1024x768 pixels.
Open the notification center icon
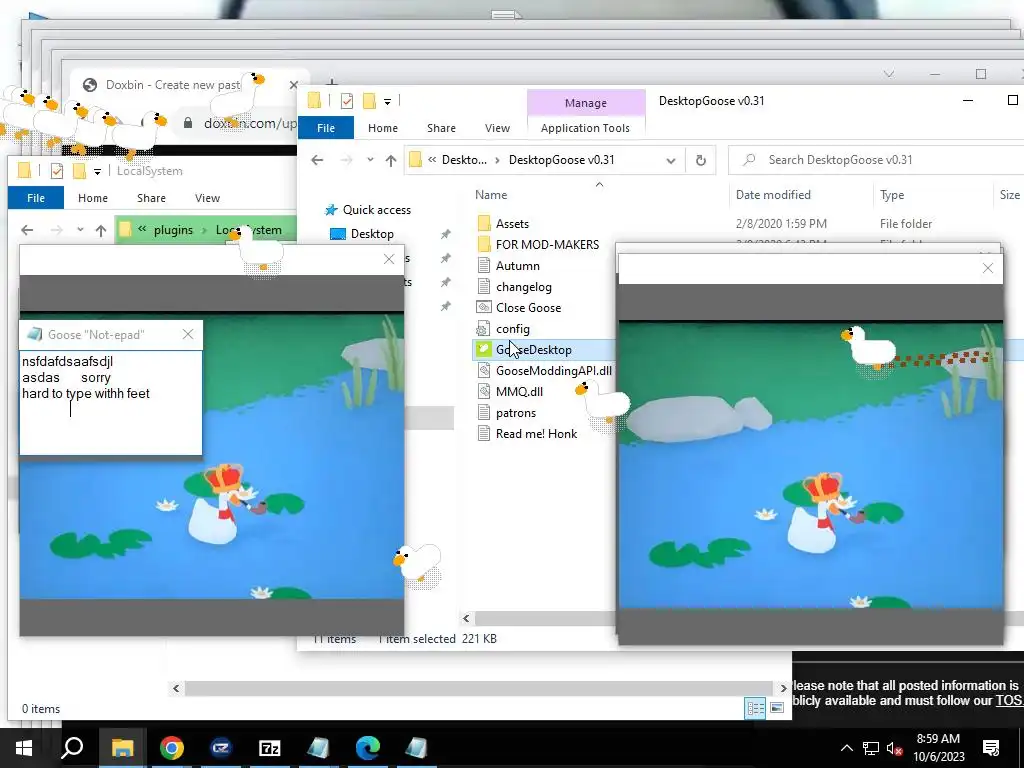pyautogui.click(x=991, y=748)
